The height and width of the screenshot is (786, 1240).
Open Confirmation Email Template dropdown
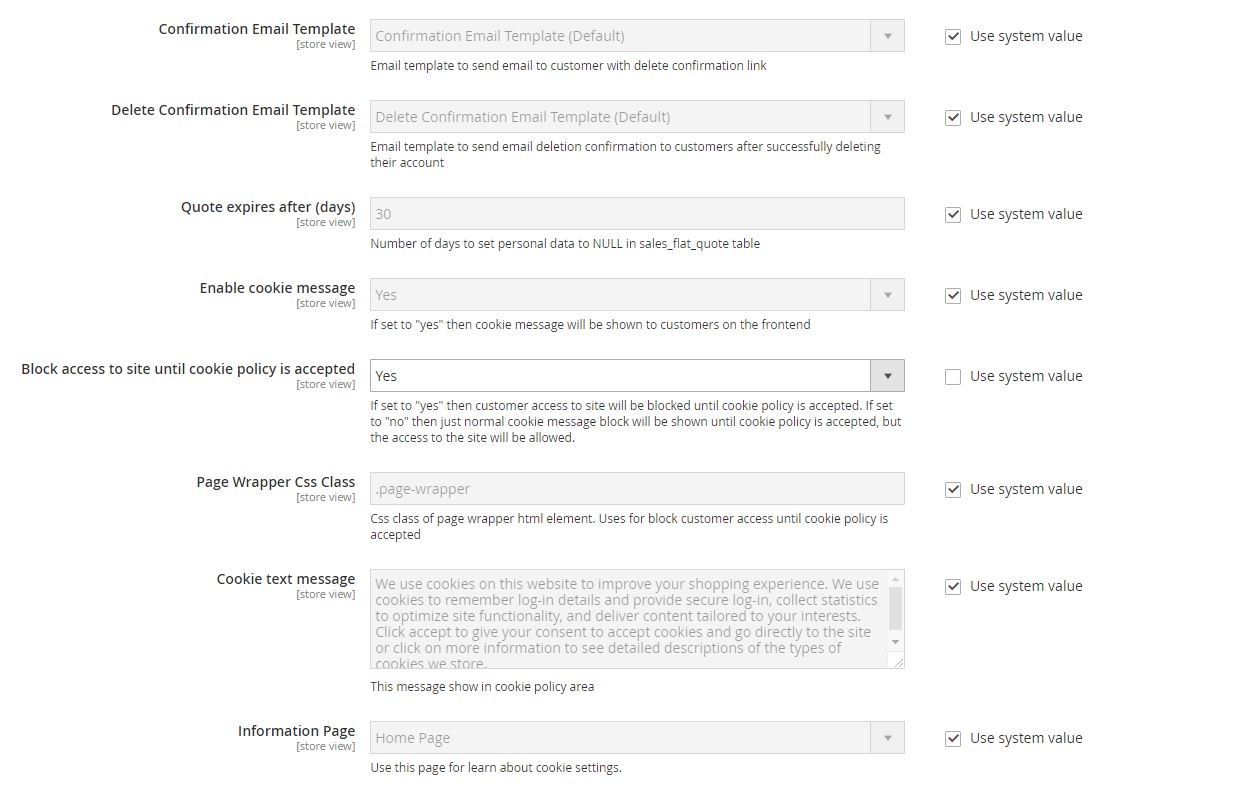[x=637, y=36]
